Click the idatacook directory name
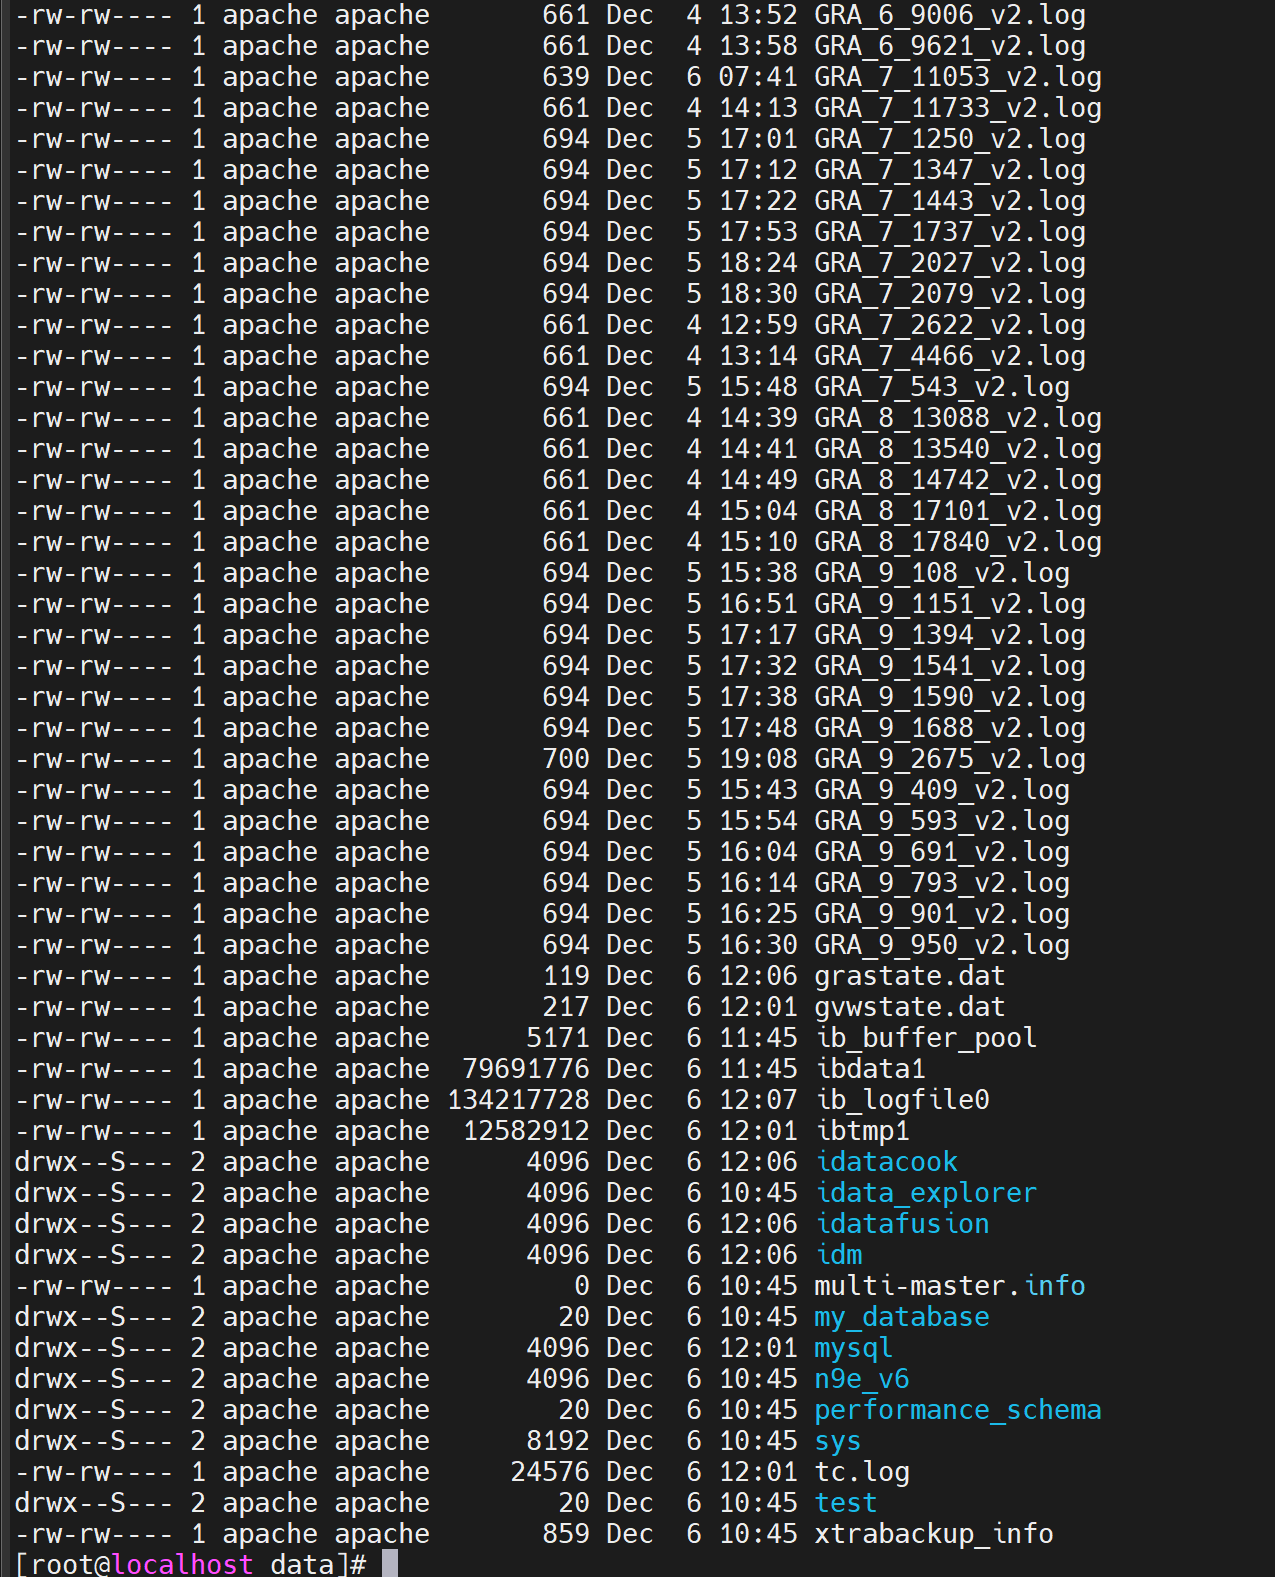The width and height of the screenshot is (1275, 1577). tap(886, 1162)
